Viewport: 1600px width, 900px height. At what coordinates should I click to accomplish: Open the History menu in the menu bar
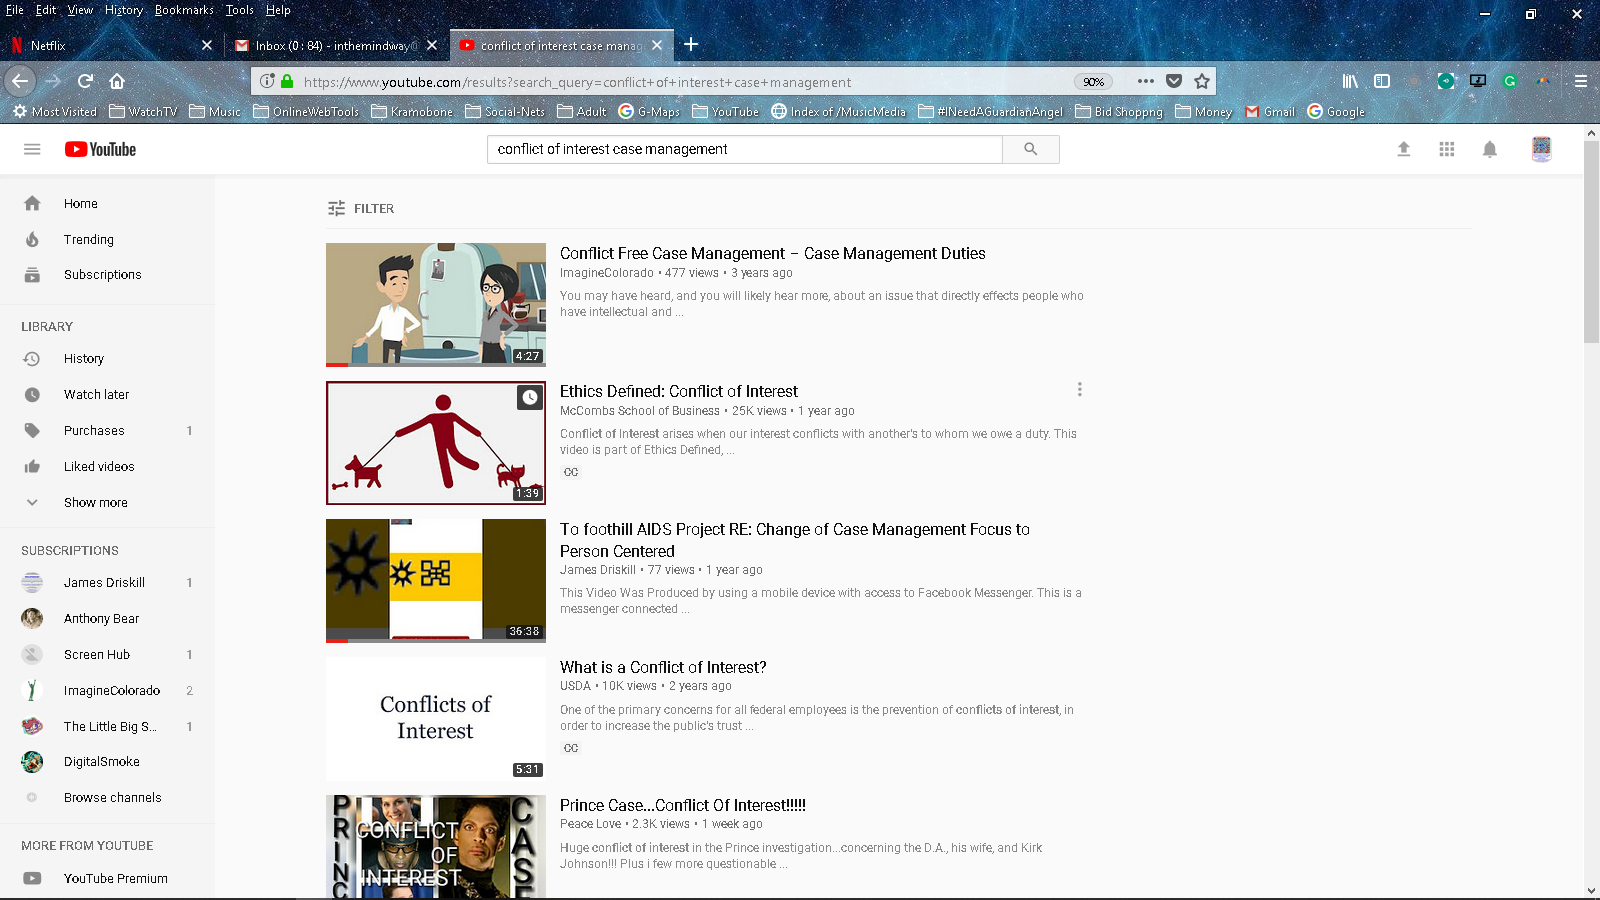coord(124,10)
